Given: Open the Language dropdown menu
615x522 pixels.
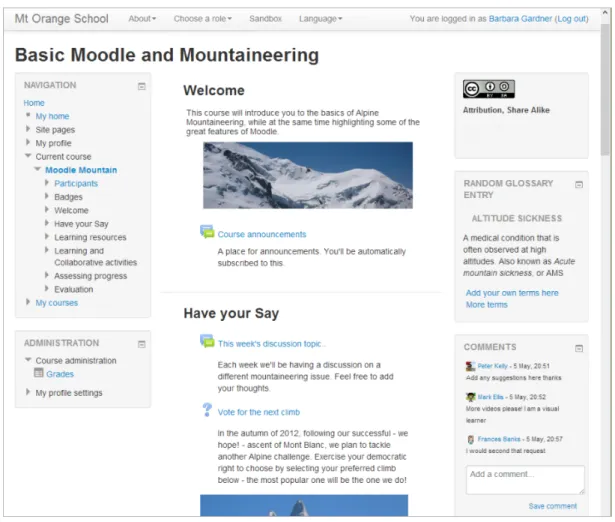Looking at the screenshot, I should (x=320, y=18).
